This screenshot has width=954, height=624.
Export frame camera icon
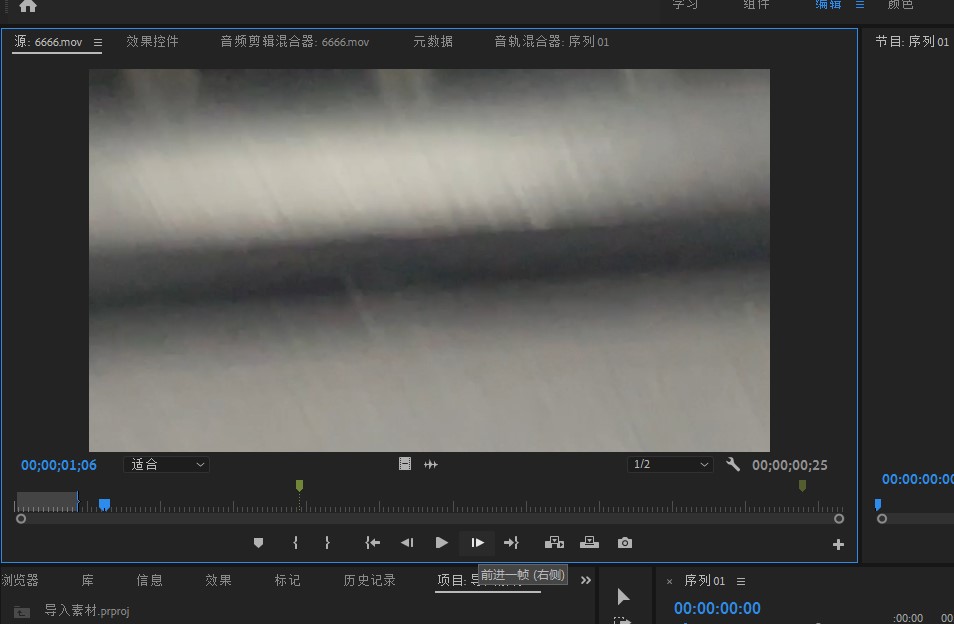(x=625, y=543)
